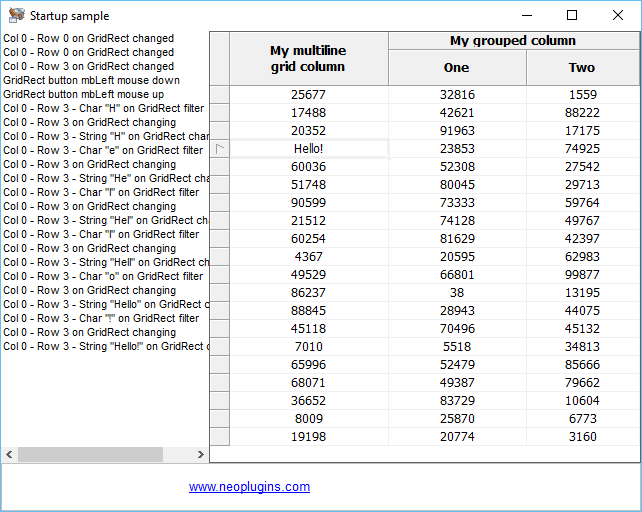Select cell 65996
Image resolution: width=642 pixels, height=512 pixels.
click(x=309, y=365)
